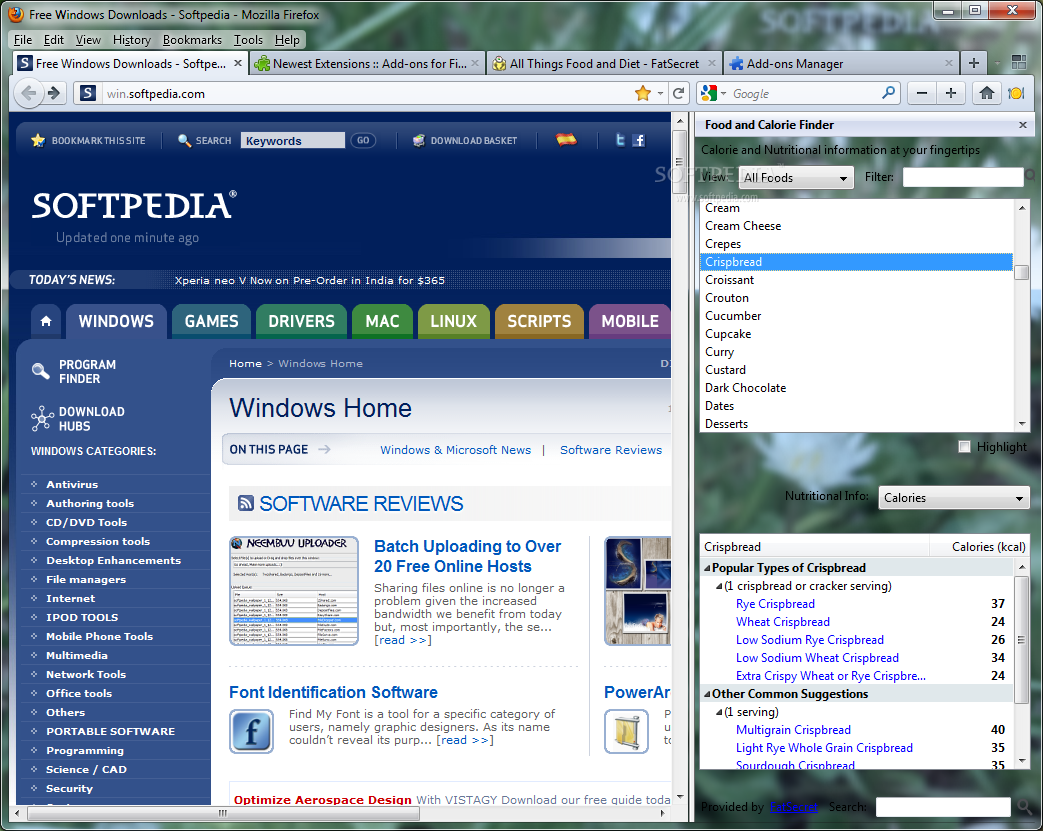Click the Program Finder magnifier icon
The image size is (1043, 831).
tap(41, 371)
